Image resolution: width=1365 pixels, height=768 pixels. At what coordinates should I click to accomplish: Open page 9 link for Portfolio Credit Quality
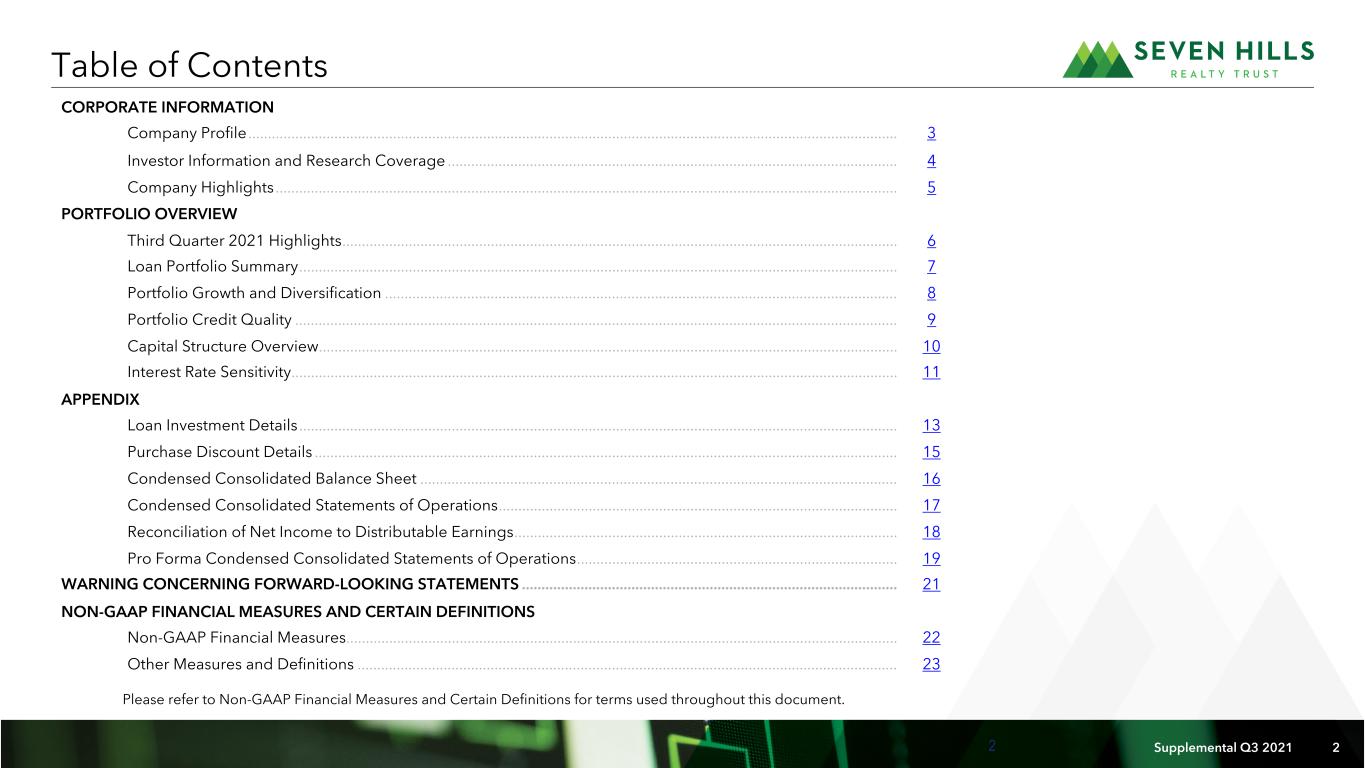click(x=931, y=320)
